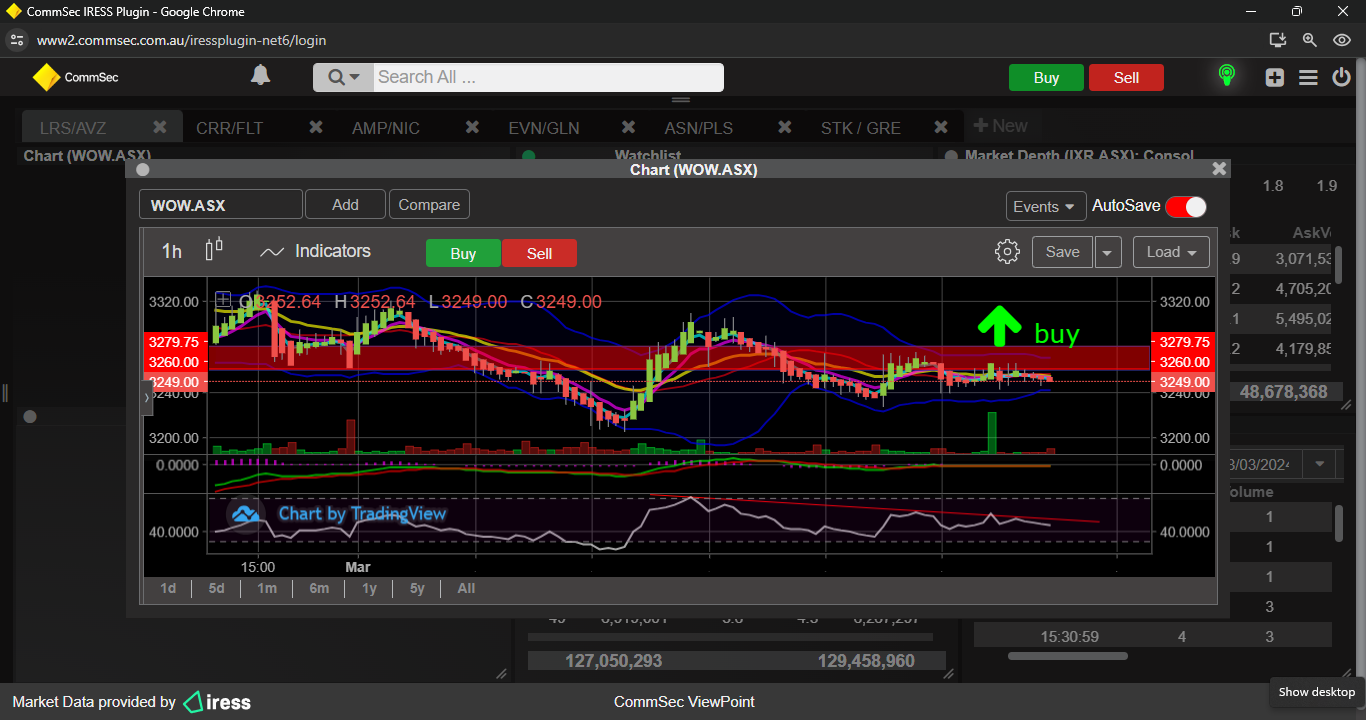Click the browser site info icon
This screenshot has width=1366, height=720.
(16, 40)
